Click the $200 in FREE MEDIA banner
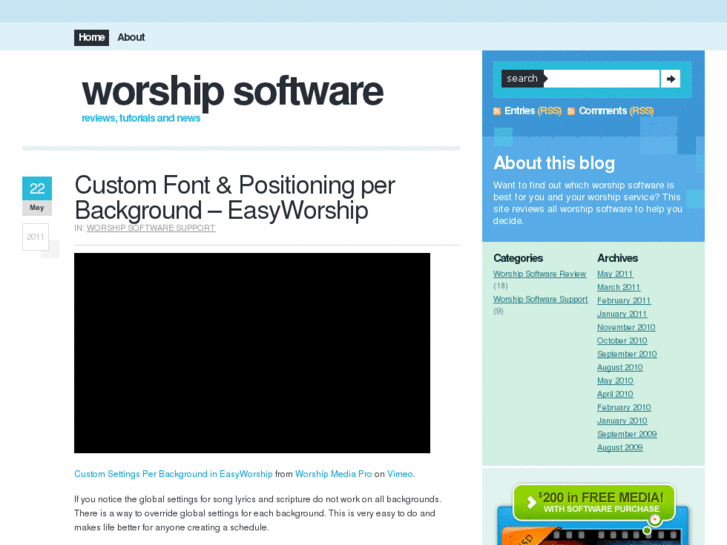The width and height of the screenshot is (727, 545). click(594, 504)
